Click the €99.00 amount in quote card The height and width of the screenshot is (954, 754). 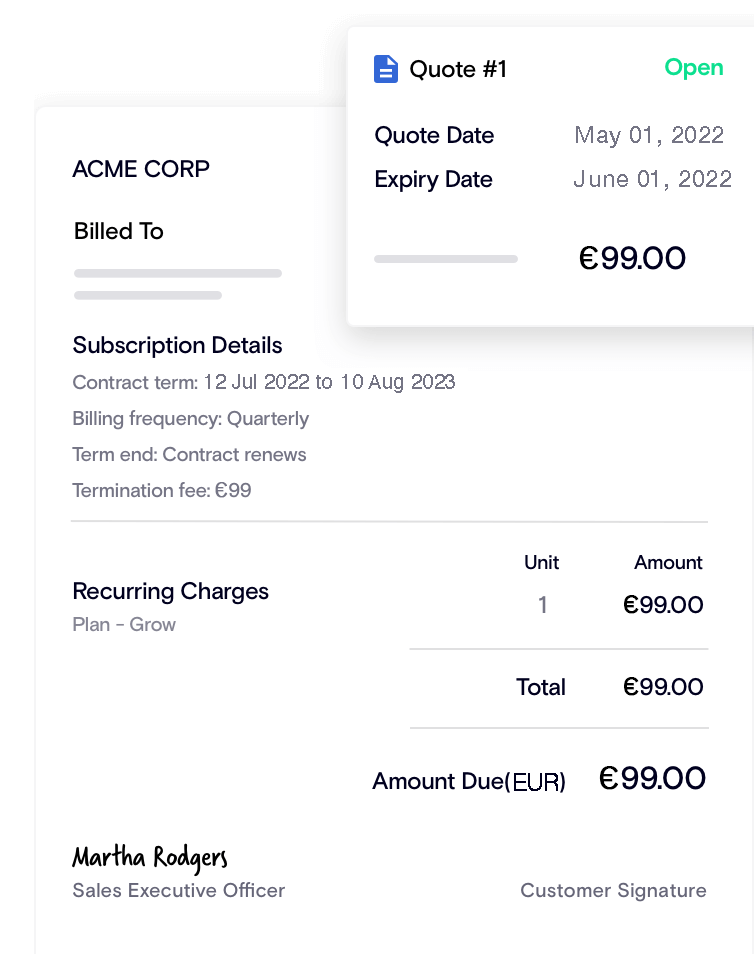[632, 259]
